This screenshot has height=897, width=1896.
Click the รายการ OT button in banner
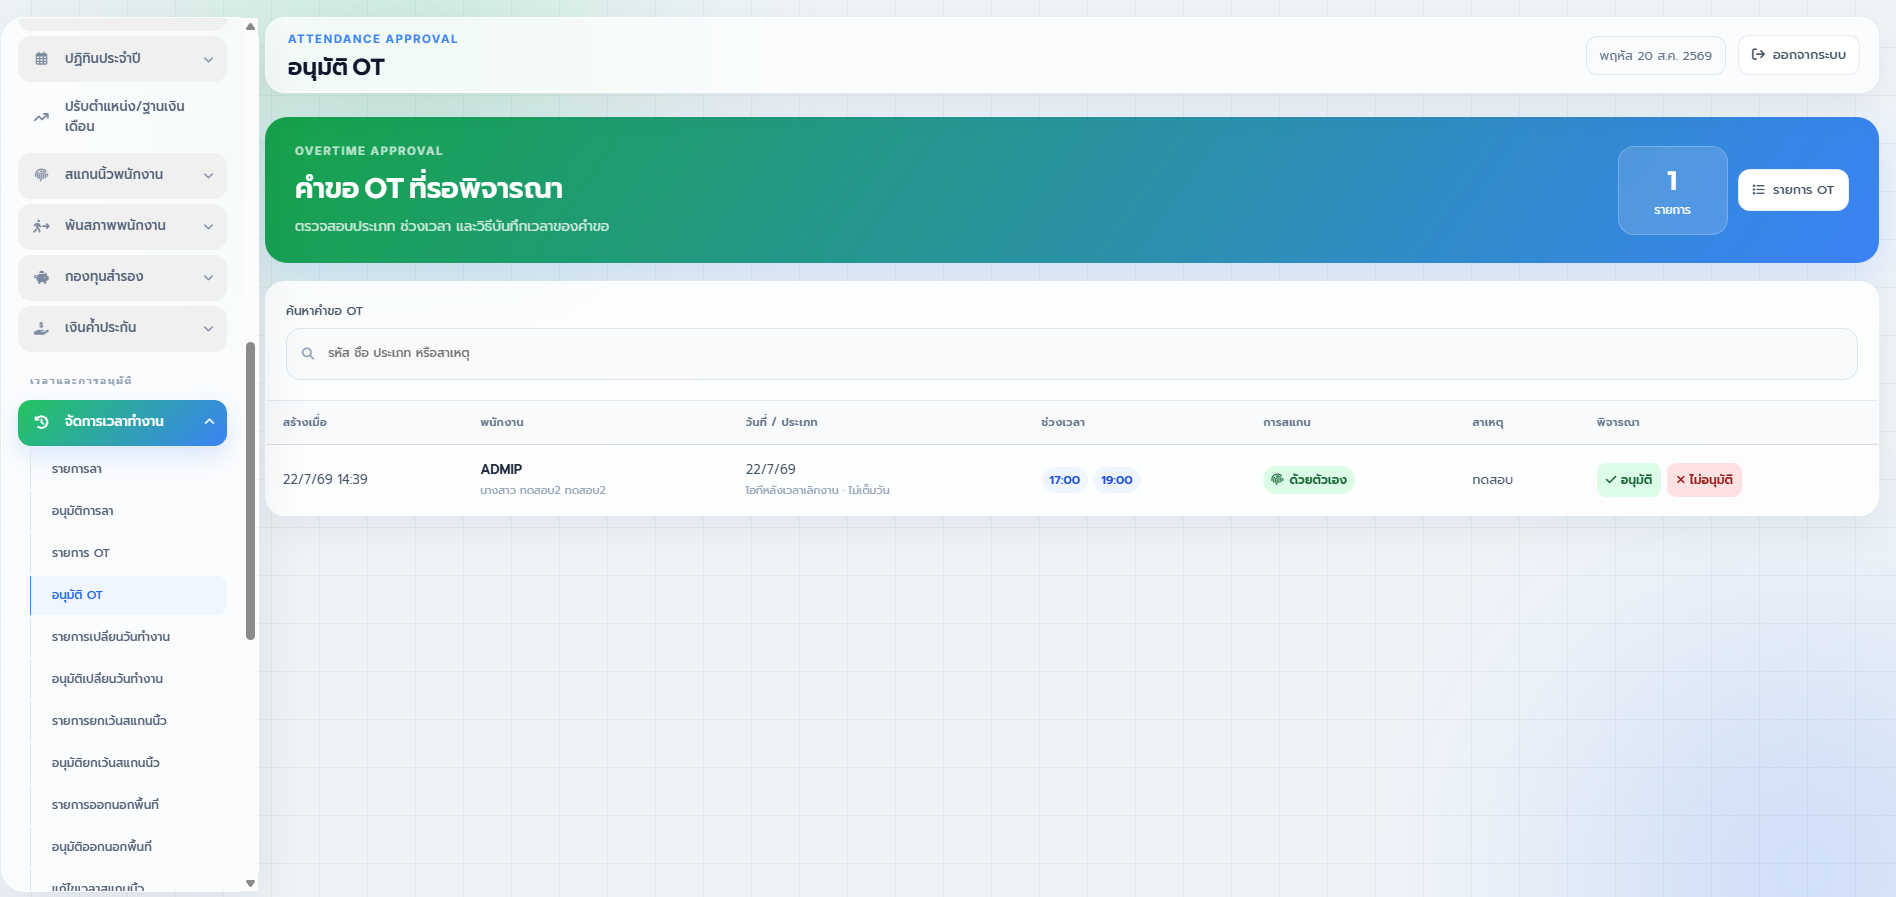click(x=1793, y=190)
